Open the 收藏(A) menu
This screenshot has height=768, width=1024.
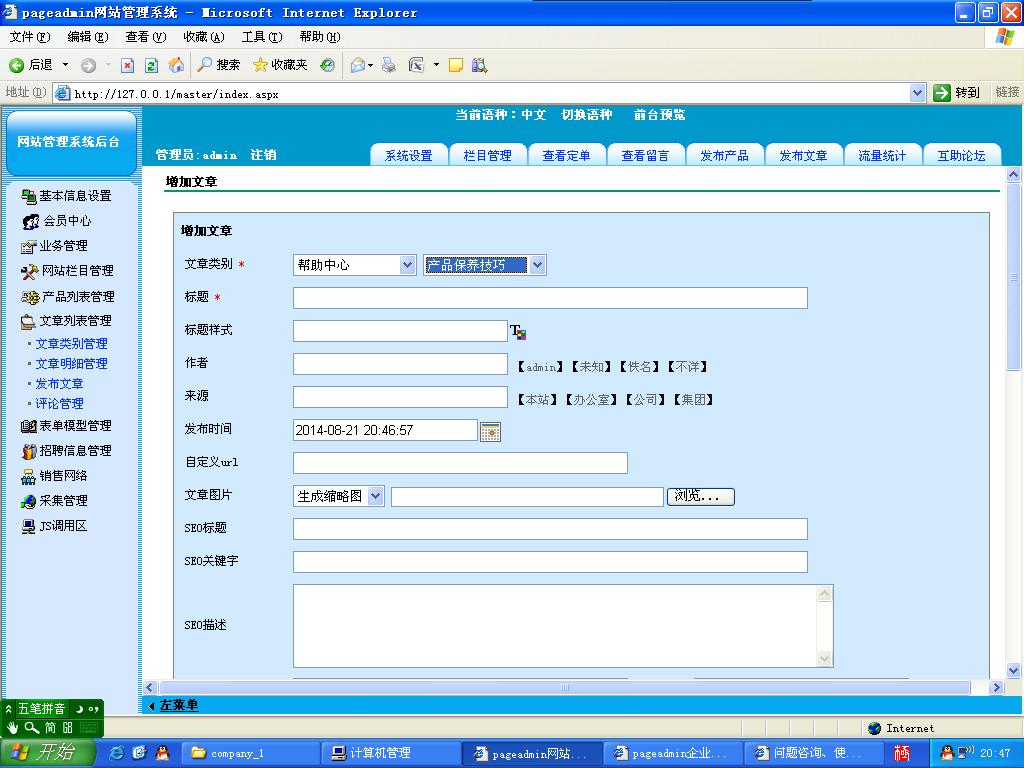203,37
